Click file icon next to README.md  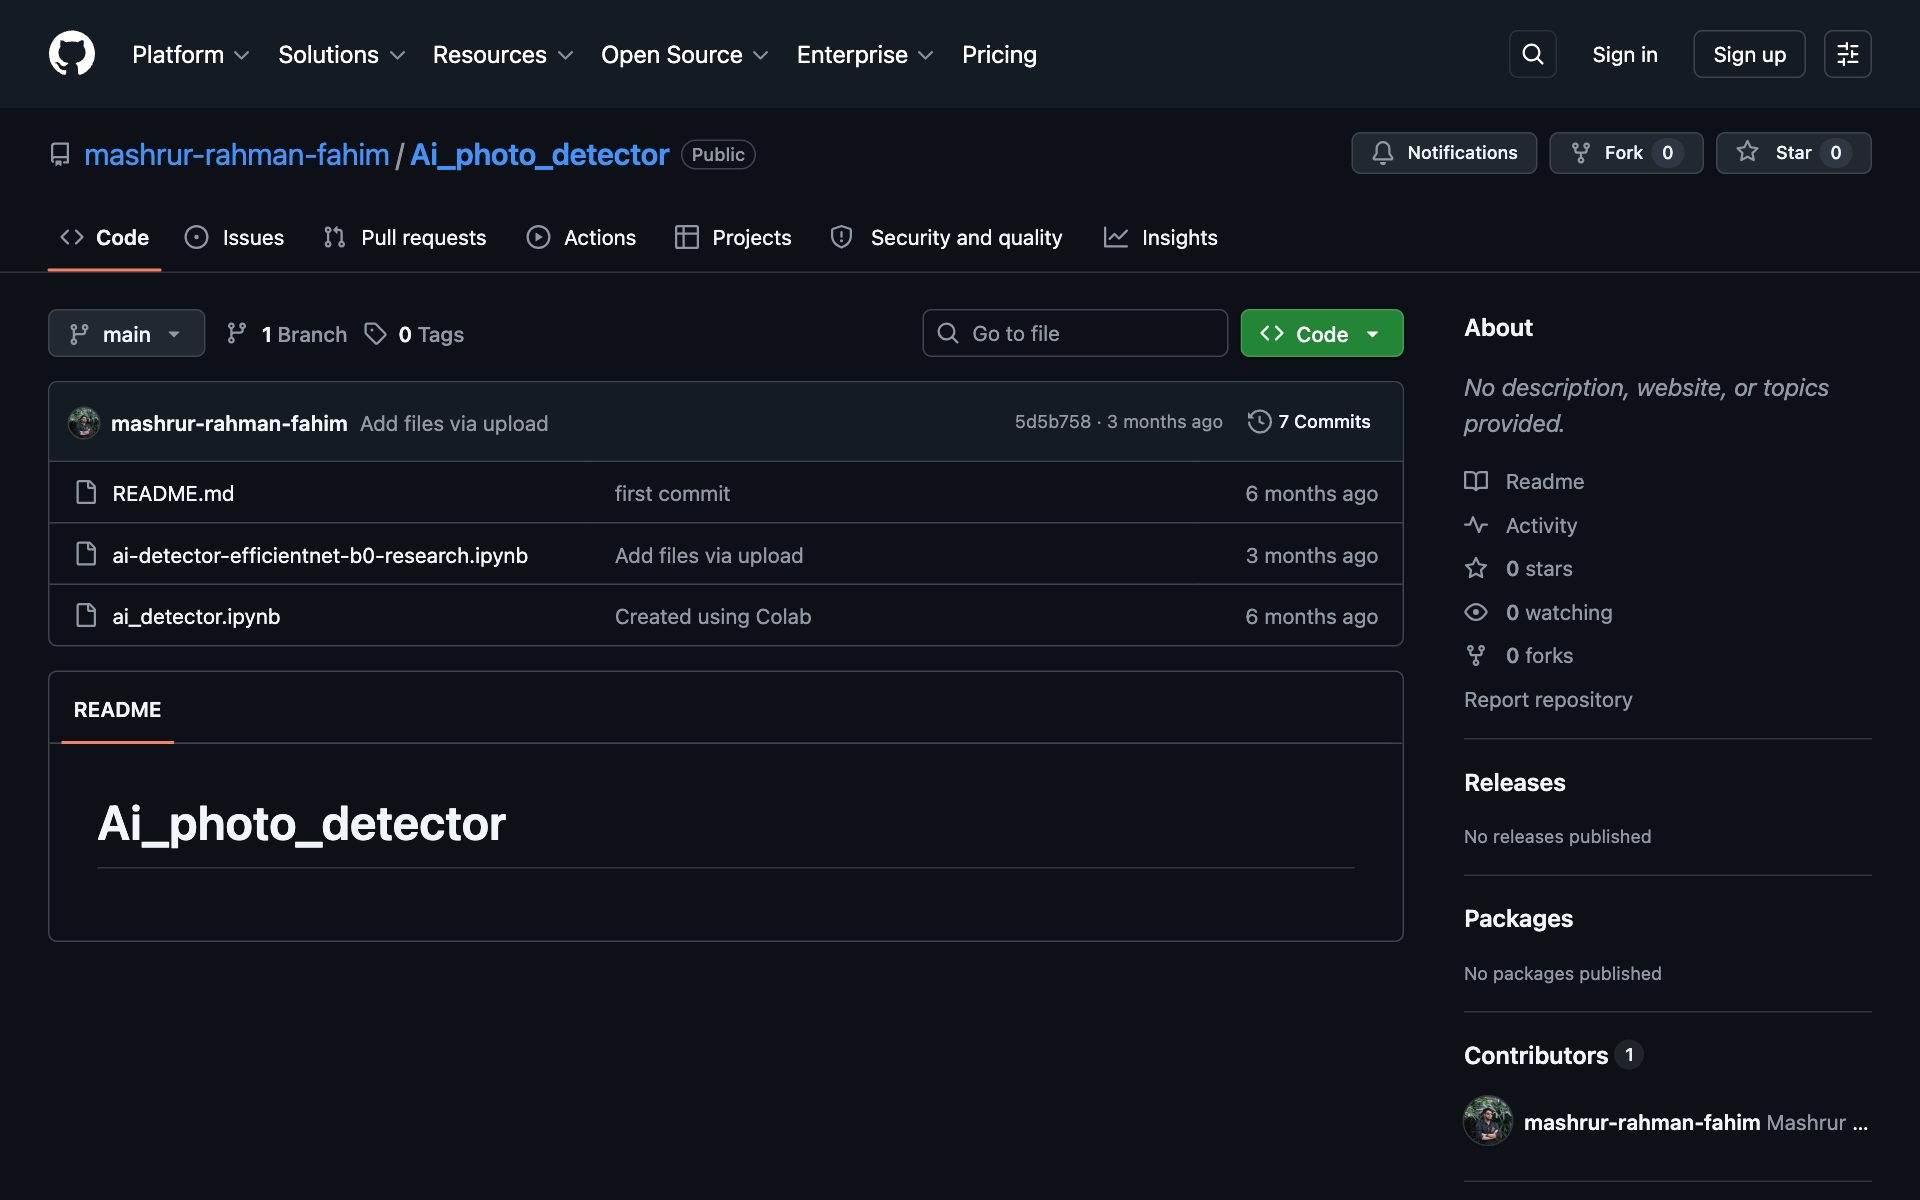86,492
